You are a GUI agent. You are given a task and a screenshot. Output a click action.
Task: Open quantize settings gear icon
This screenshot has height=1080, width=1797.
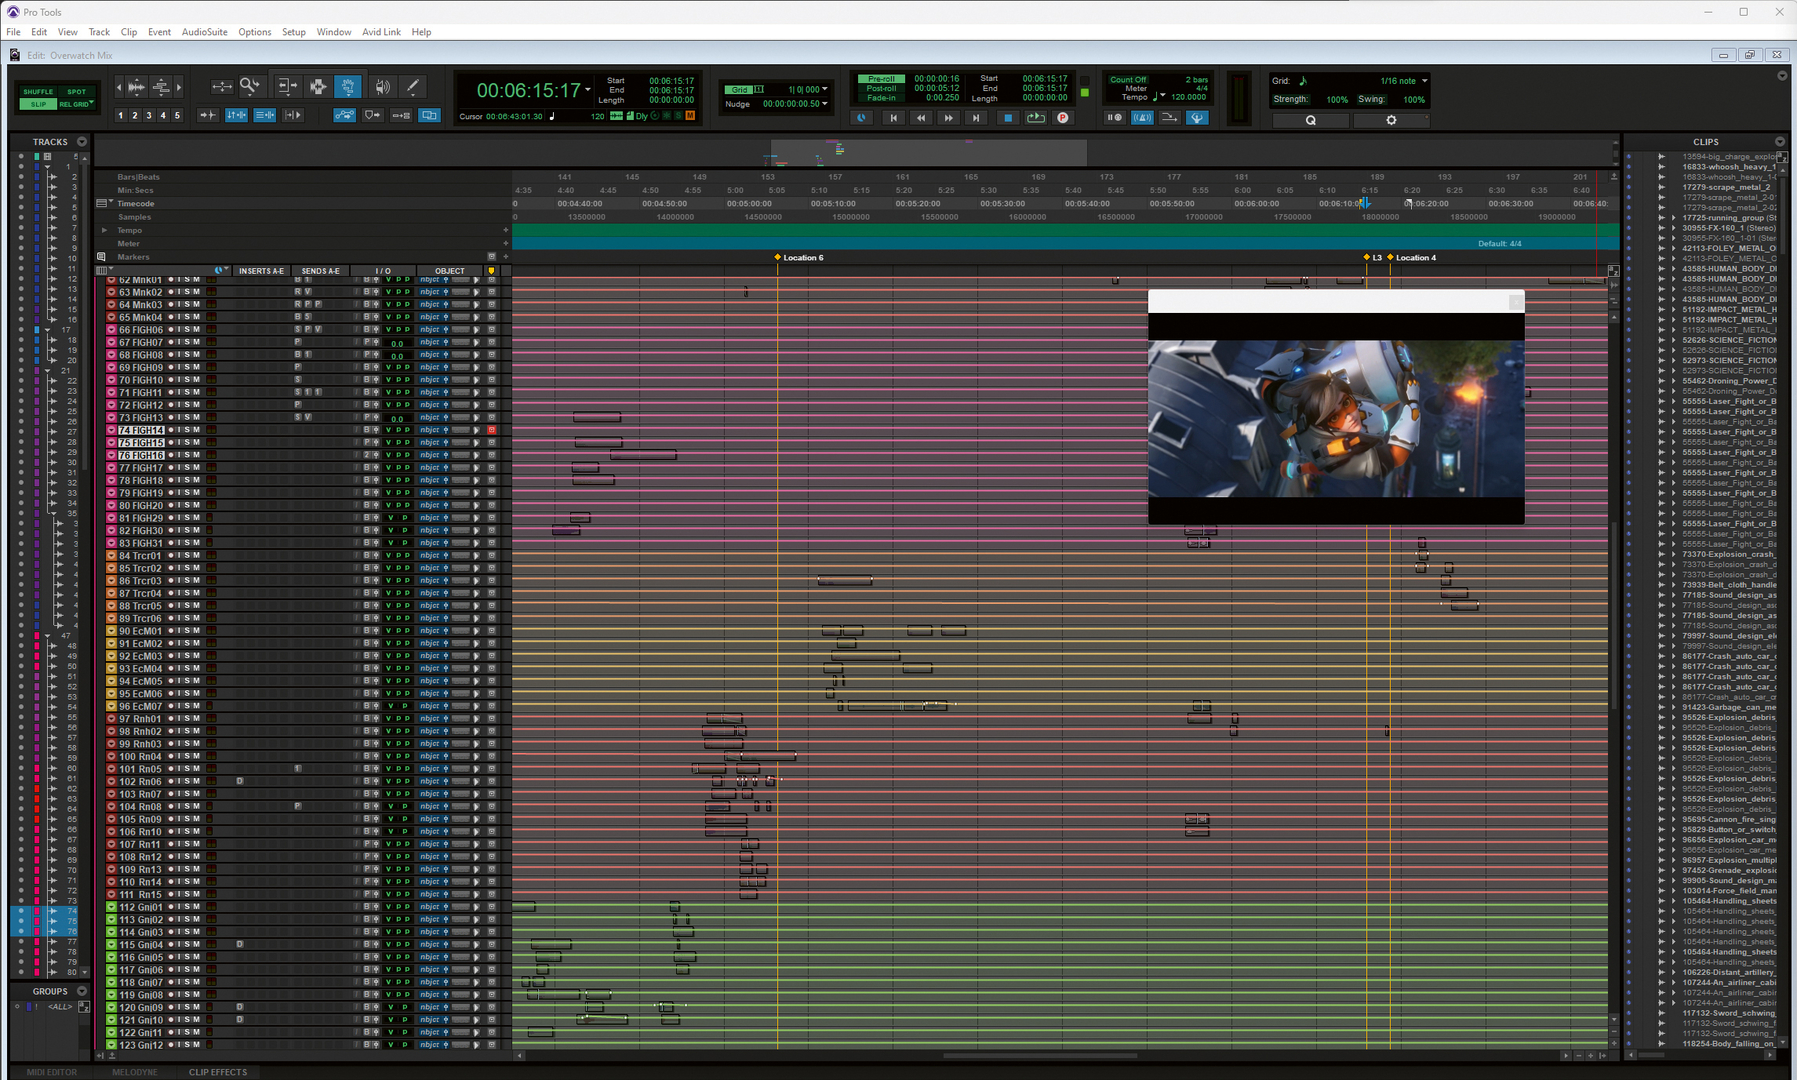click(x=1390, y=120)
